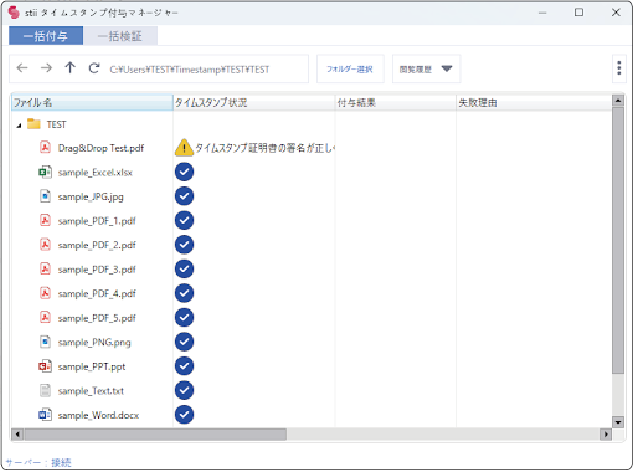633x470 pixels.
Task: Click timestamp checkmark for sample_Word.docx
Action: (x=184, y=414)
